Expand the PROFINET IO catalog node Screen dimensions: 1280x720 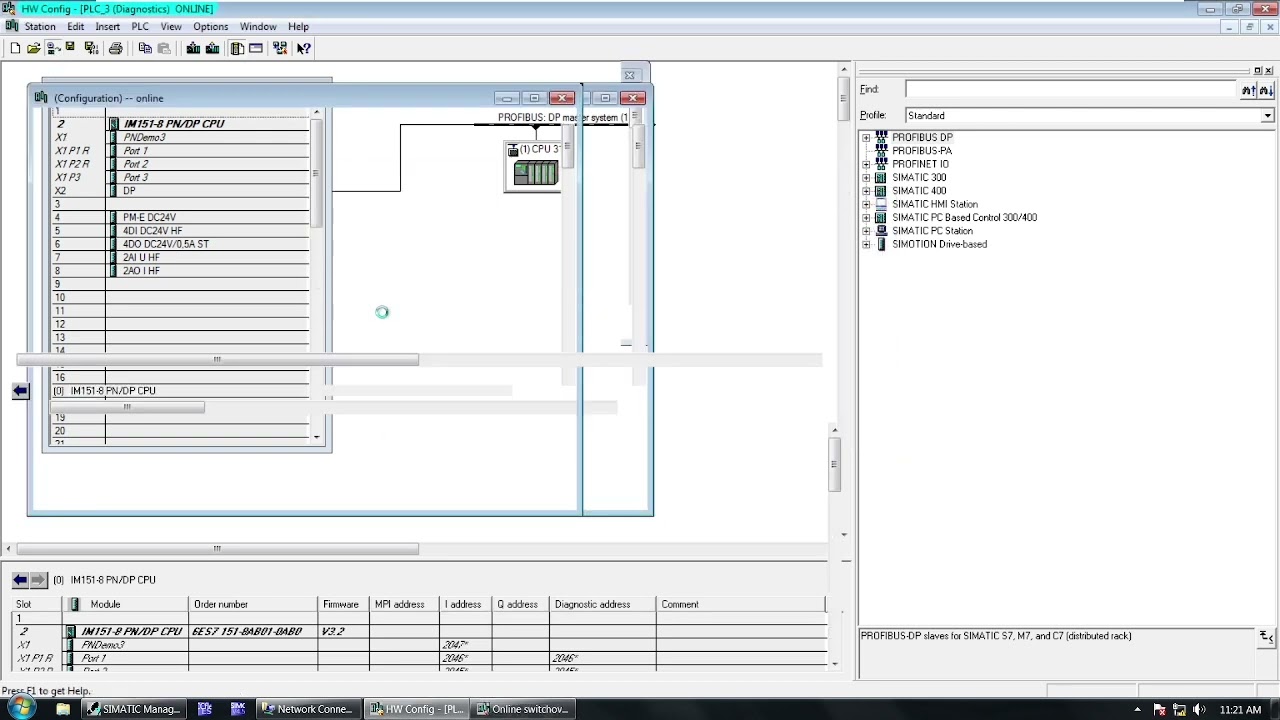pos(866,164)
